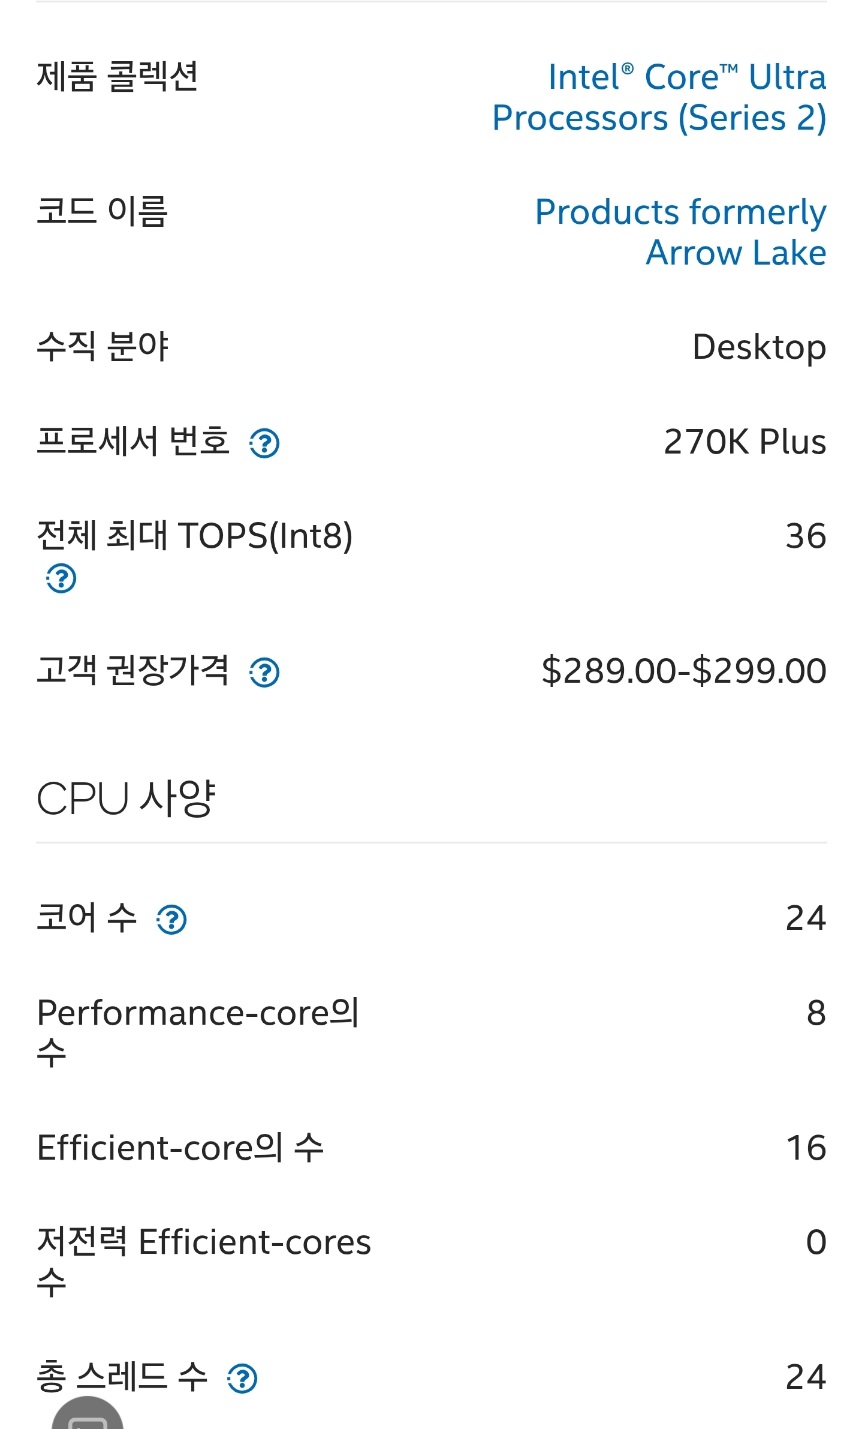The height and width of the screenshot is (1429, 862).
Task: Select the Desktop value text
Action: click(759, 347)
